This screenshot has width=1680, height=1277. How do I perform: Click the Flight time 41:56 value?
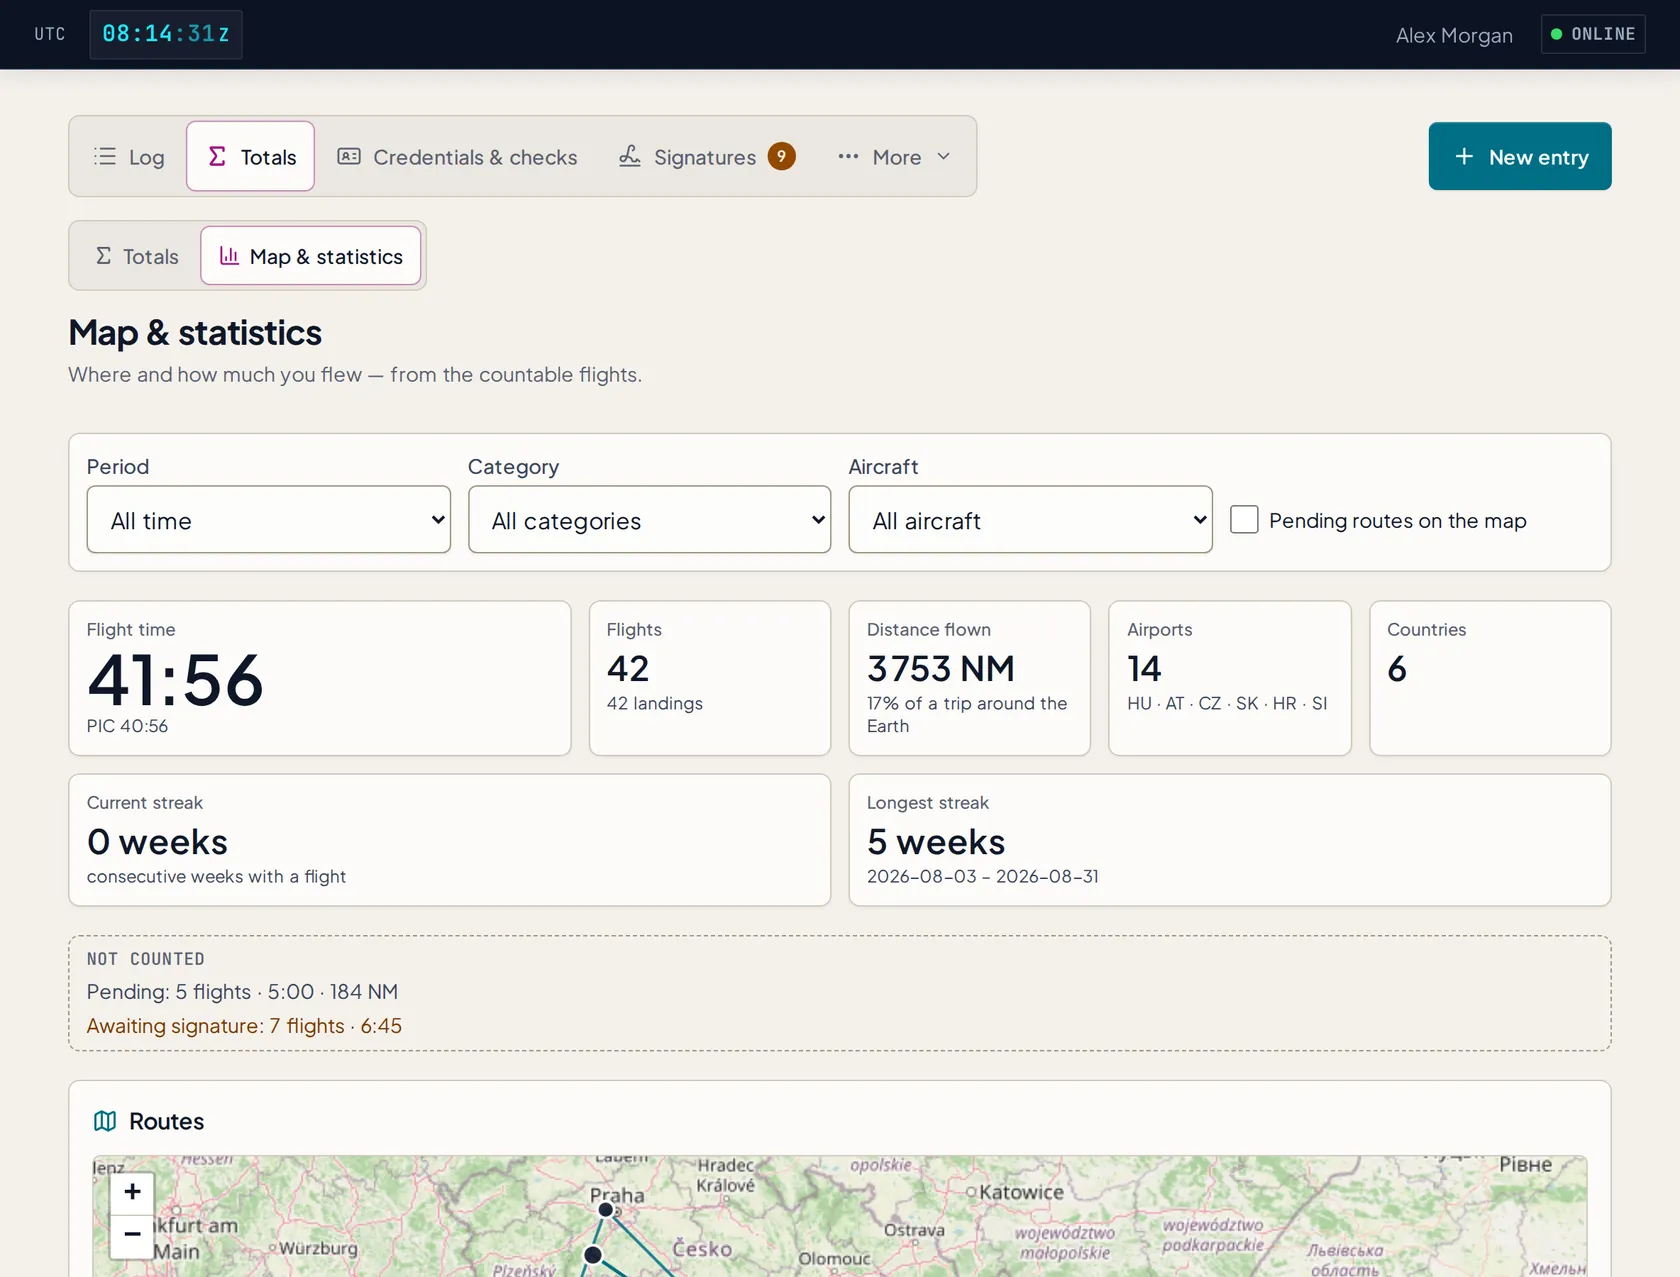coord(175,680)
